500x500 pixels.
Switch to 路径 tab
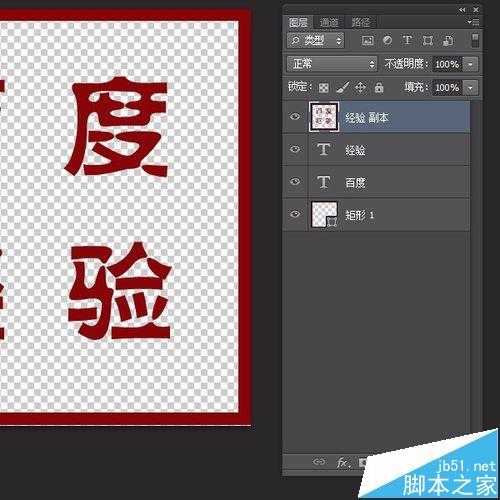(361, 23)
